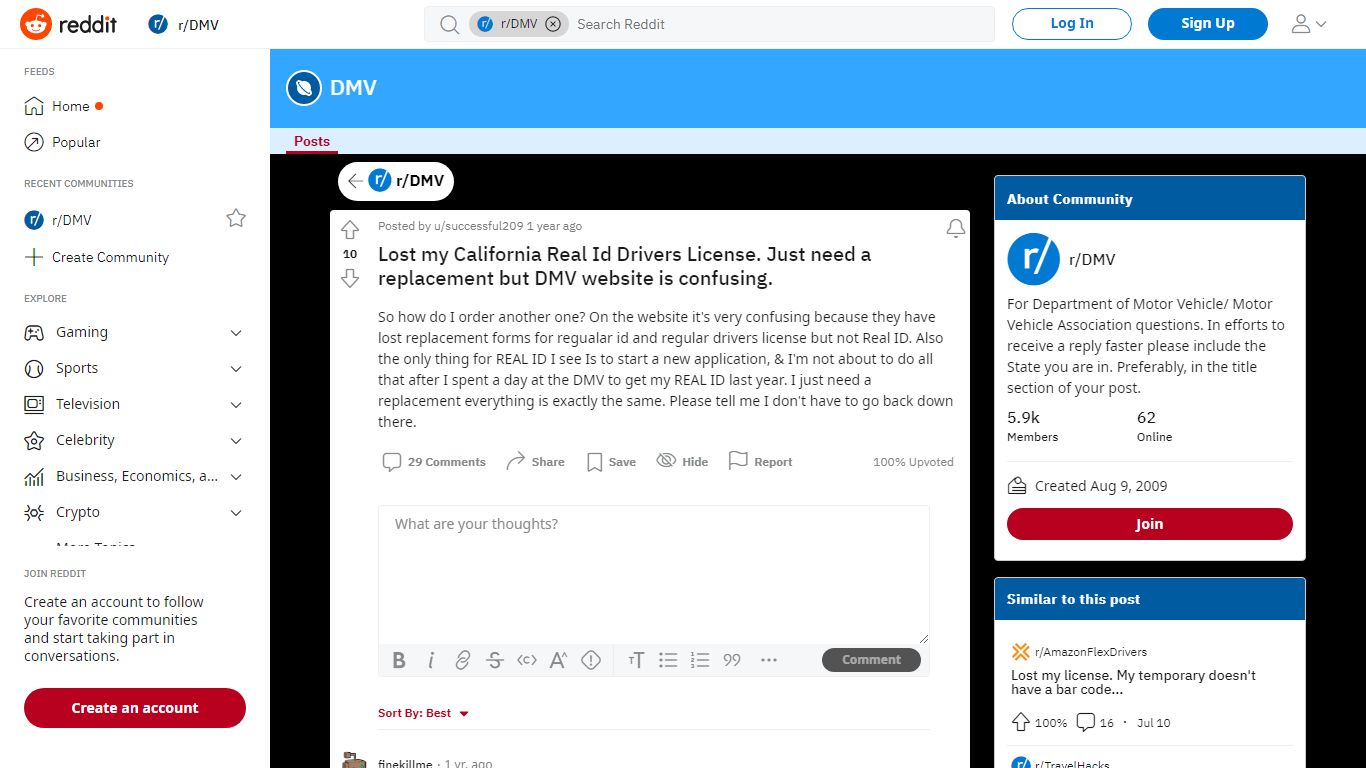
Task: Hide the post
Action: 682,462
